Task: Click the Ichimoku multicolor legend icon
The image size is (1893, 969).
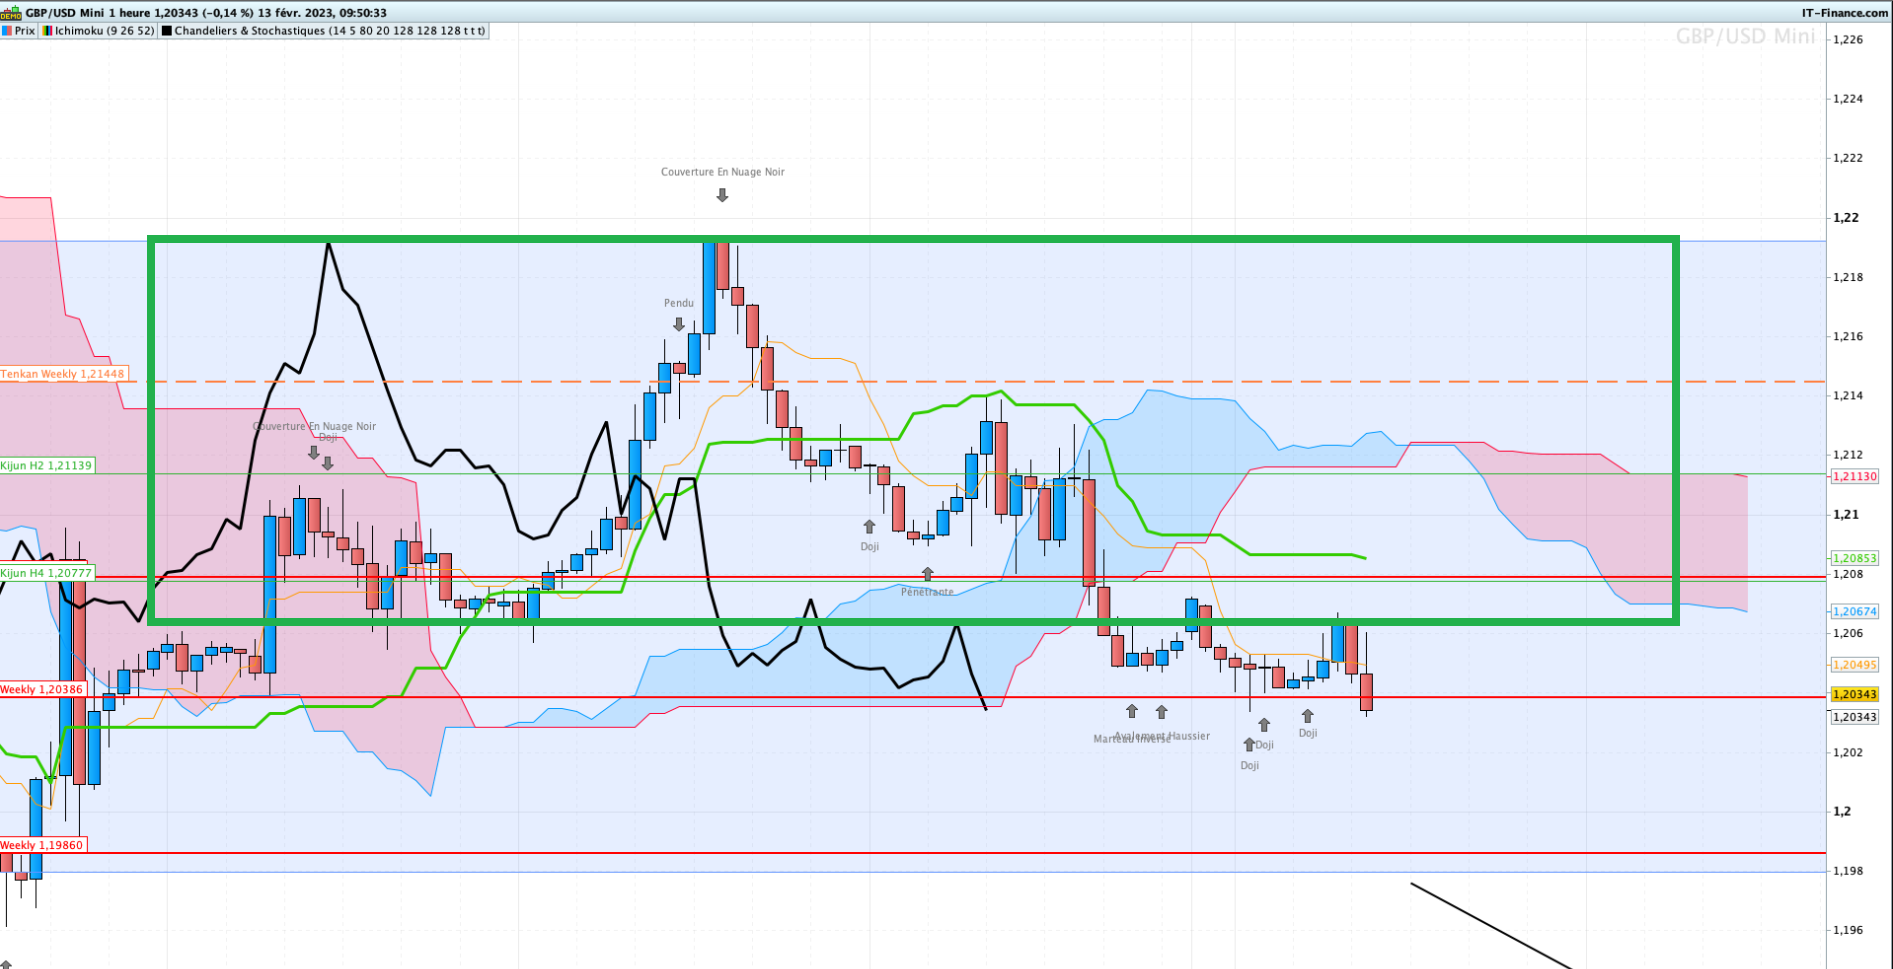Action: 48,31
